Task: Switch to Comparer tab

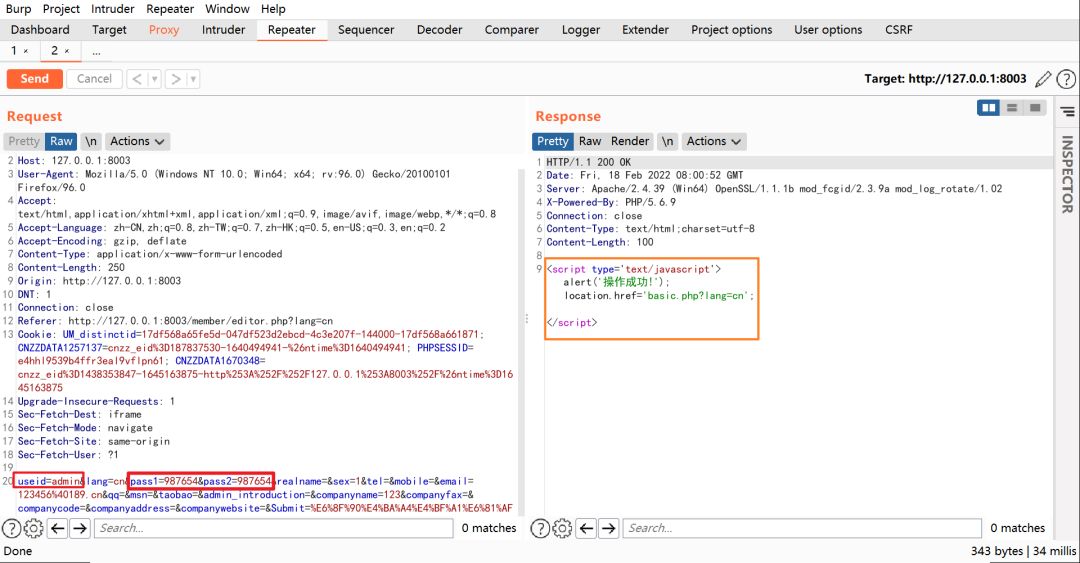Action: pos(512,30)
